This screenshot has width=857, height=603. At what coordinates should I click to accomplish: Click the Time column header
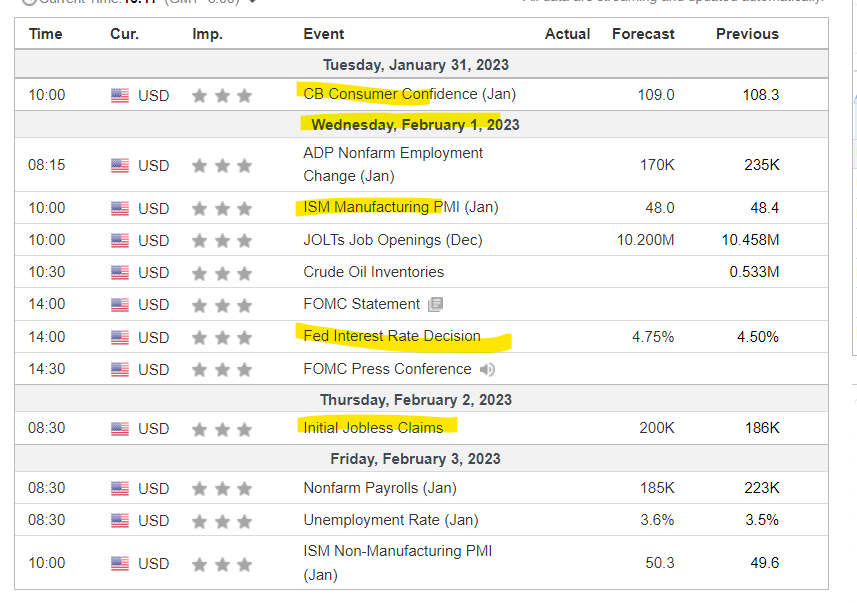click(45, 34)
